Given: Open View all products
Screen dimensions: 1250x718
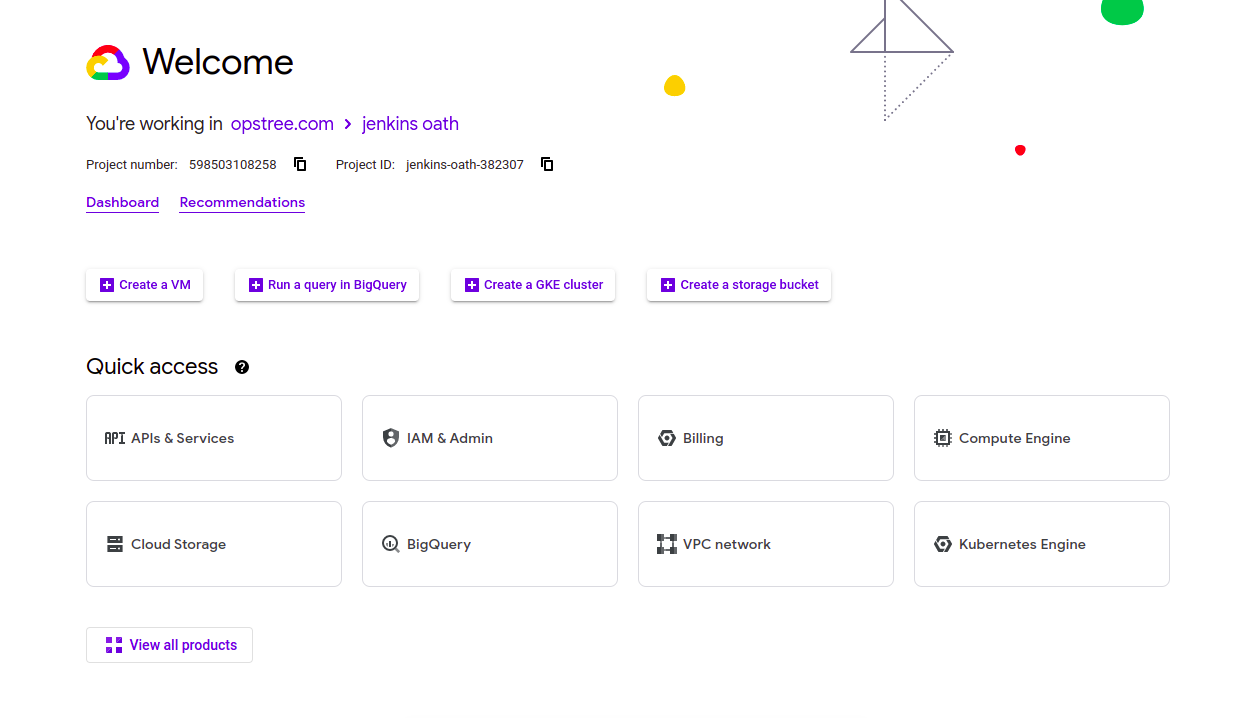Looking at the screenshot, I should click(170, 645).
